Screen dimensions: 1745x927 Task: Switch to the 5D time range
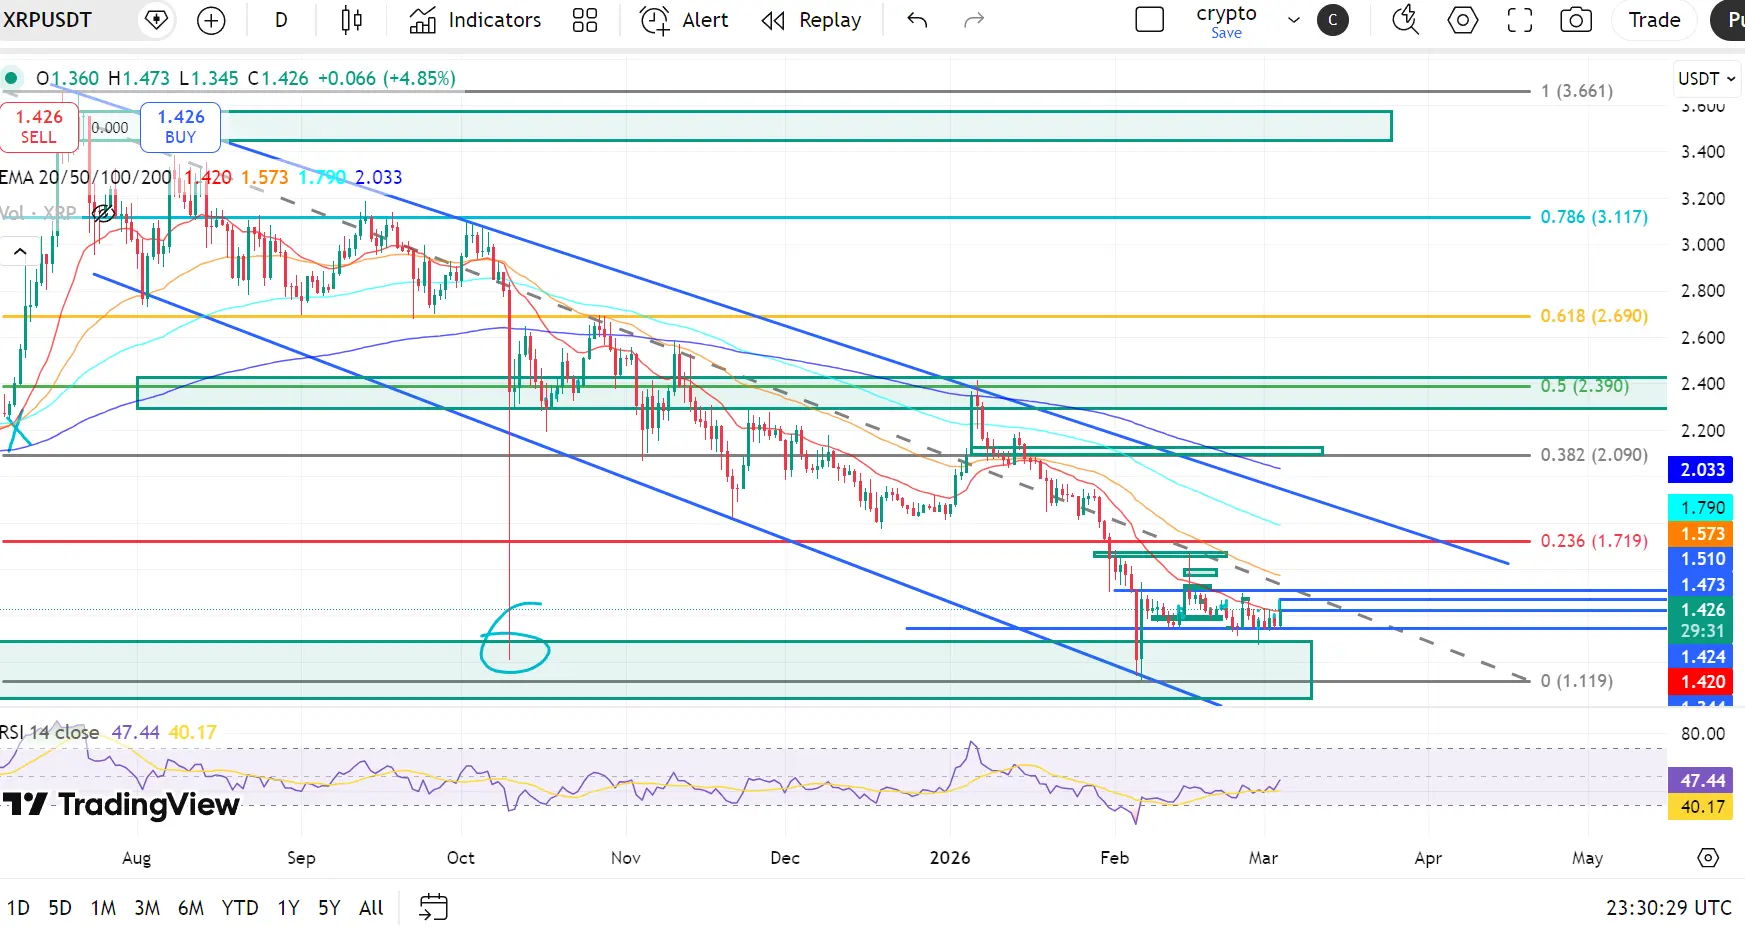click(60, 907)
